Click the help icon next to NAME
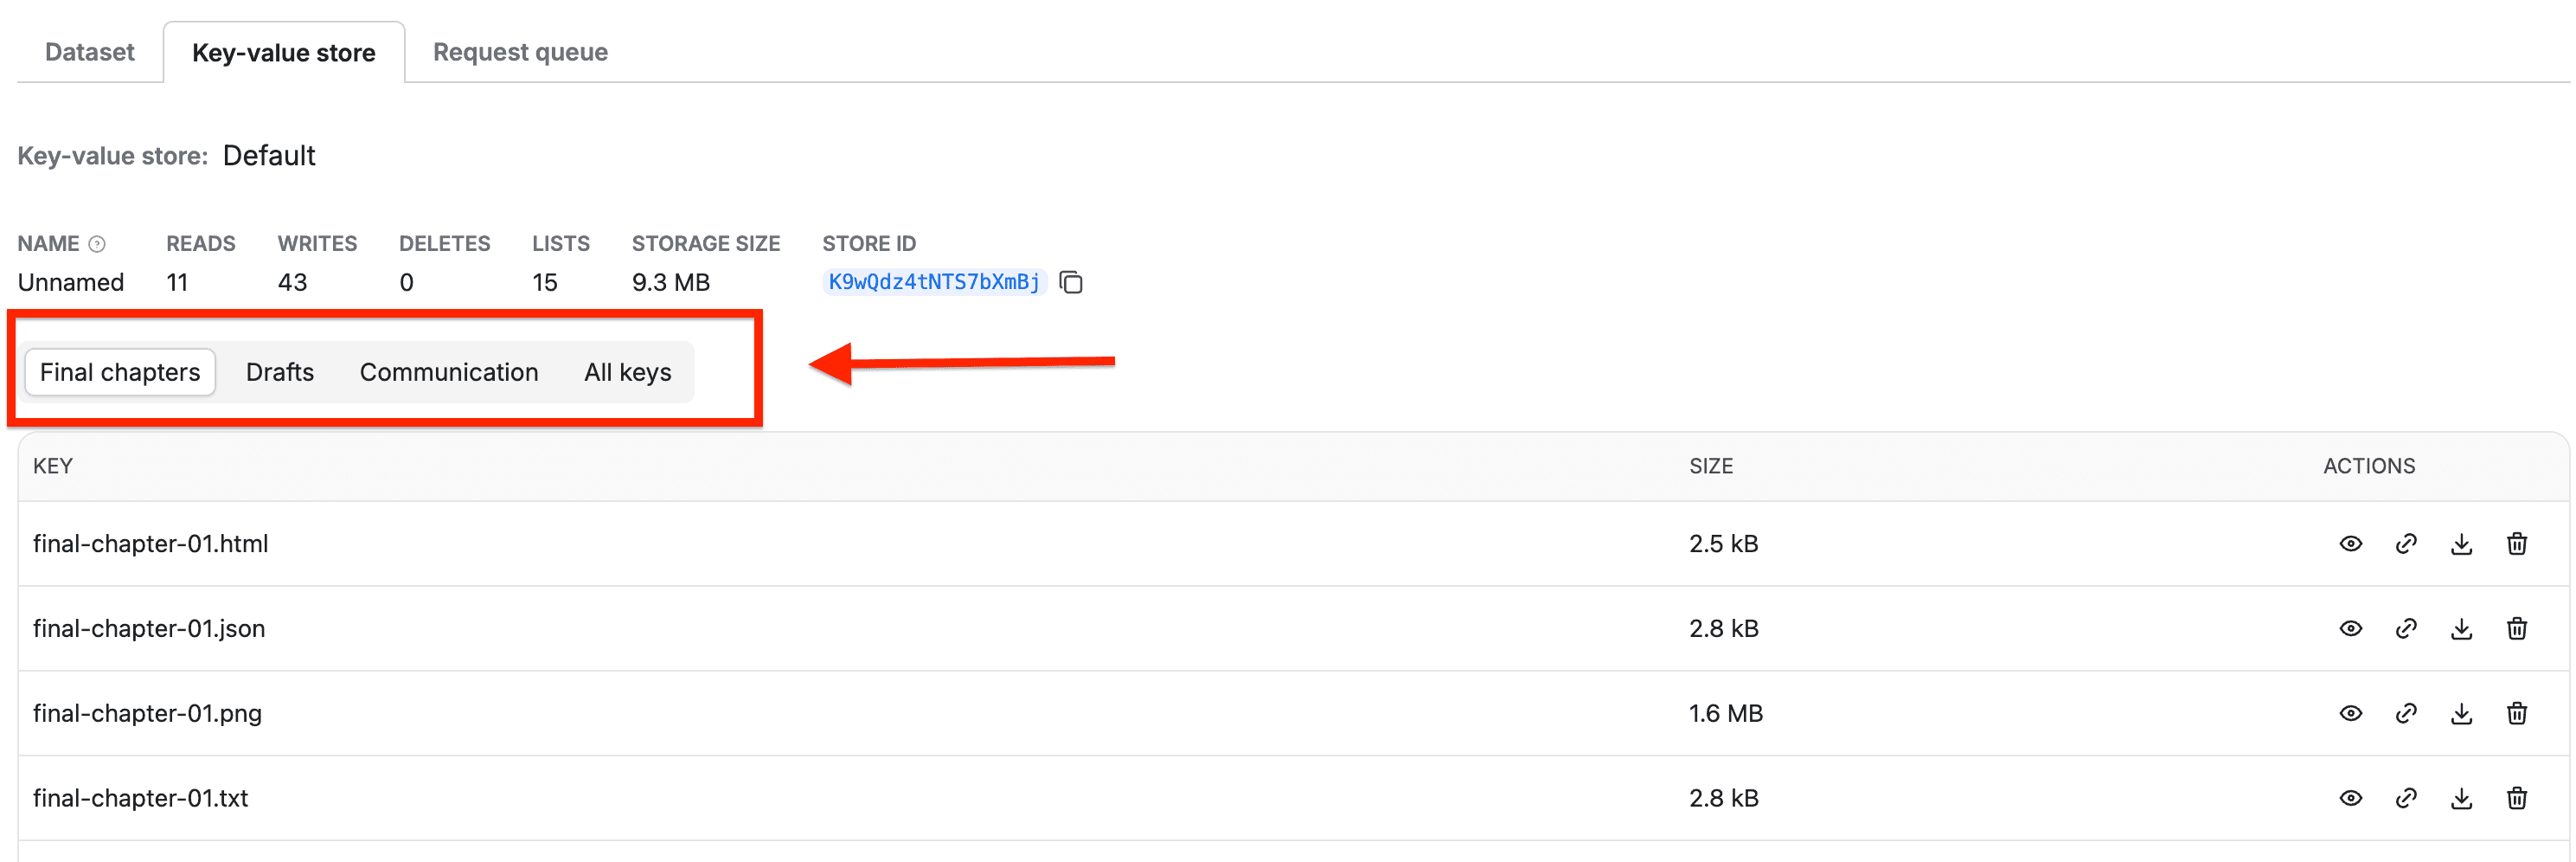 pyautogui.click(x=97, y=244)
